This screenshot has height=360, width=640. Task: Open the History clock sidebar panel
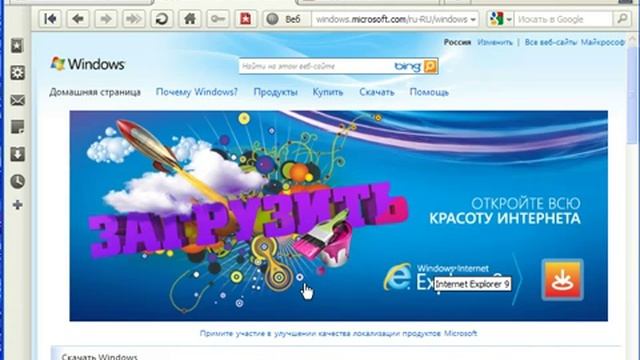point(17,181)
